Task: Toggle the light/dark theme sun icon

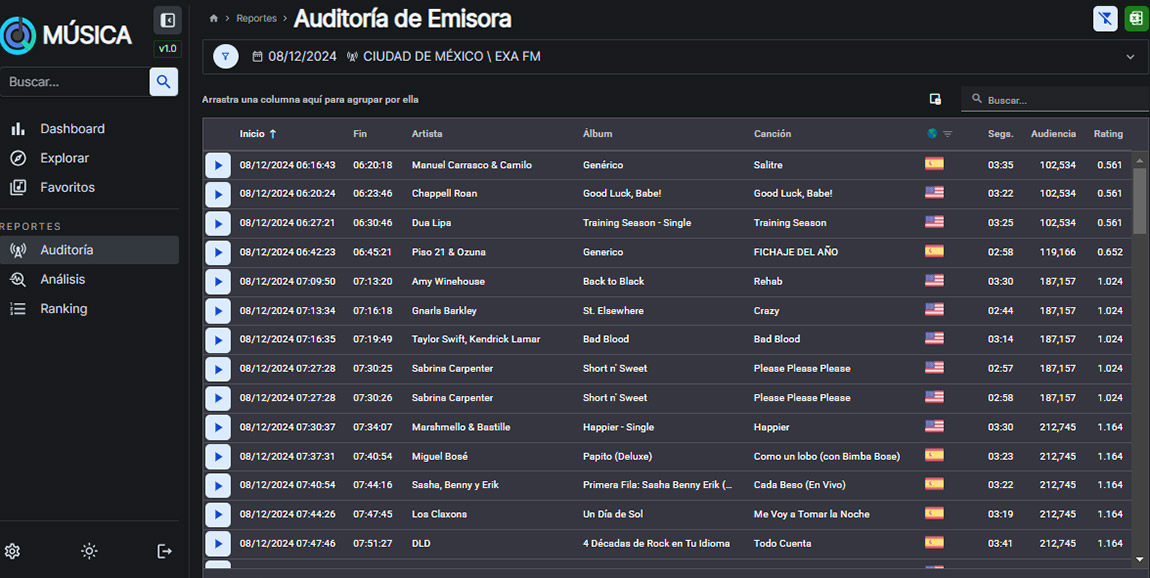Action: click(89, 552)
